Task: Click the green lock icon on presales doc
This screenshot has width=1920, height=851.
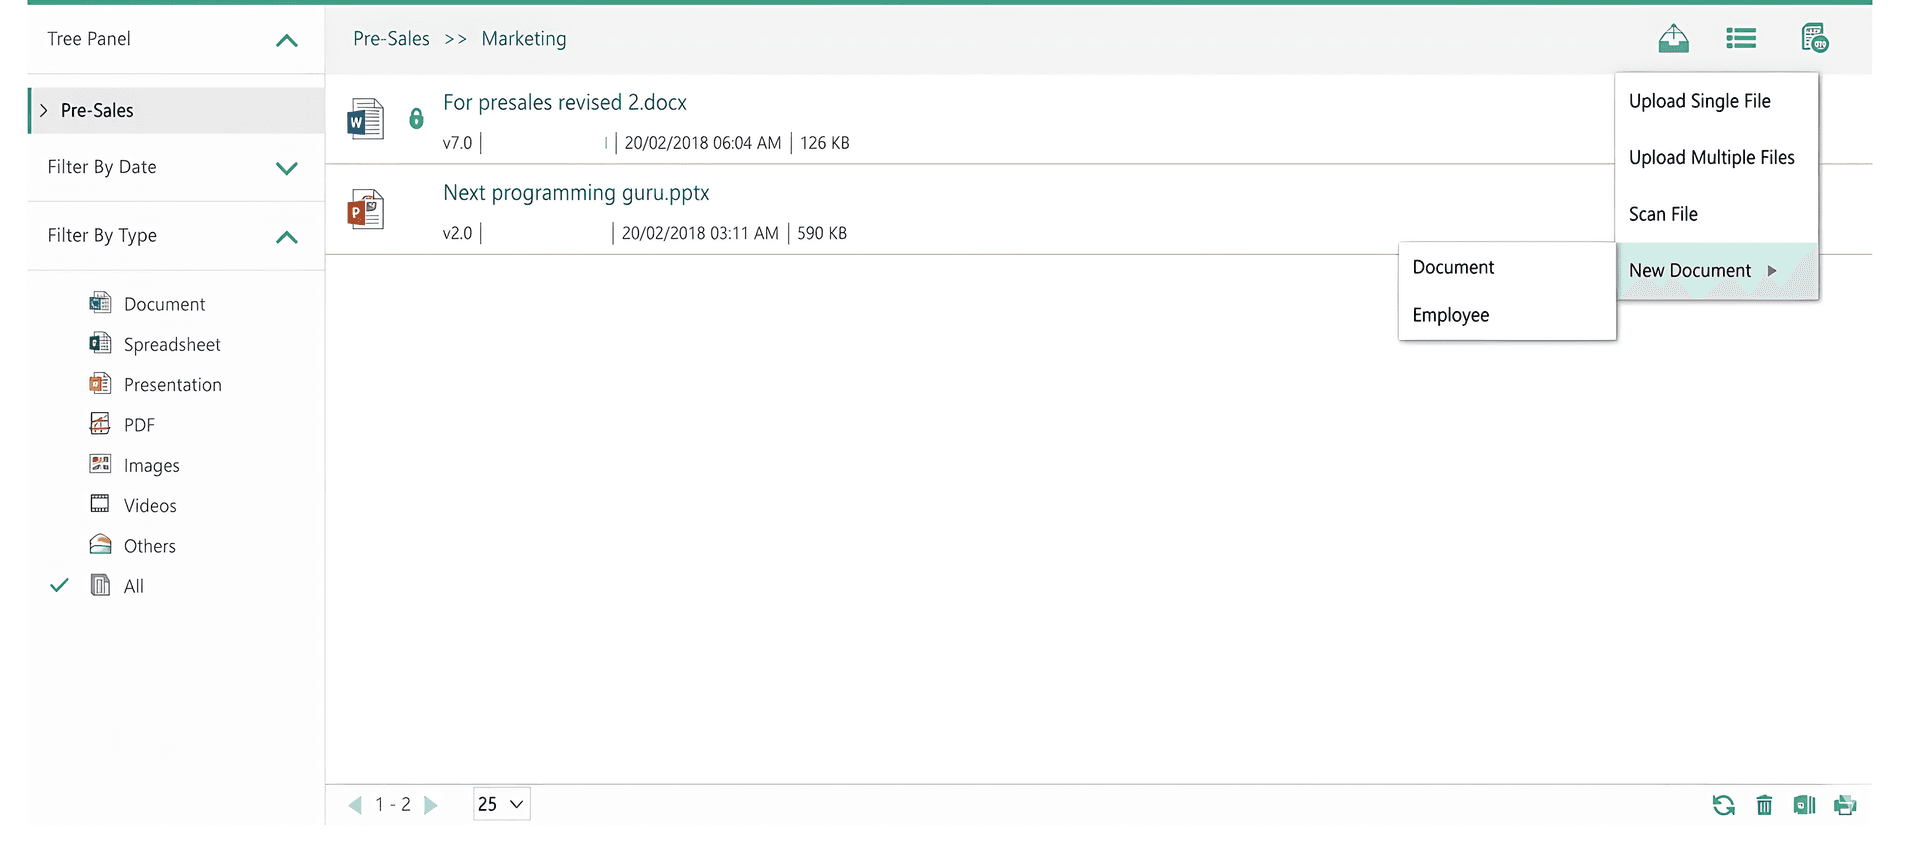Action: pos(416,119)
